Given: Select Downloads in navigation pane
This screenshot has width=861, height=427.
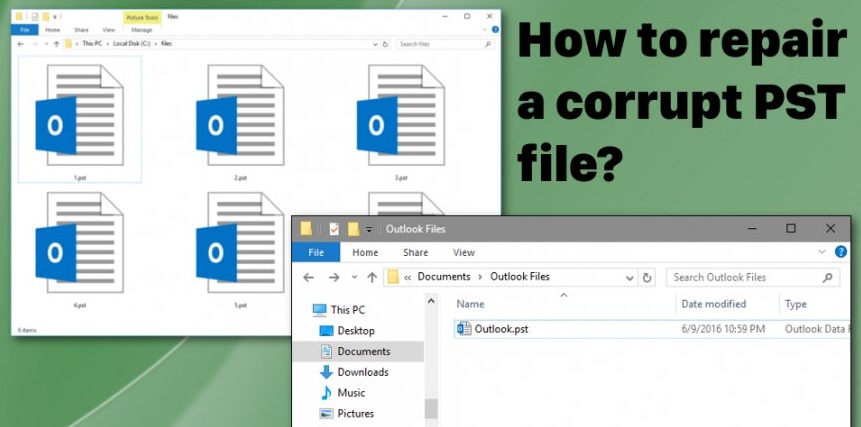Looking at the screenshot, I should pos(354,372).
